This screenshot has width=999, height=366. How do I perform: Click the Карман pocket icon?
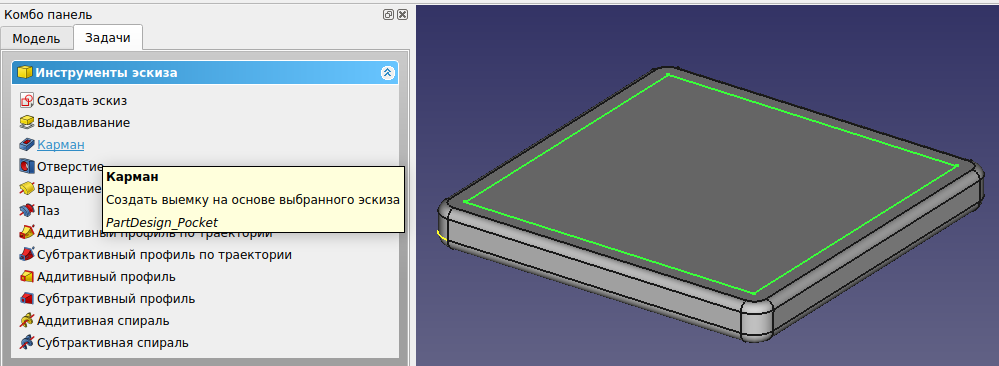(x=27, y=145)
